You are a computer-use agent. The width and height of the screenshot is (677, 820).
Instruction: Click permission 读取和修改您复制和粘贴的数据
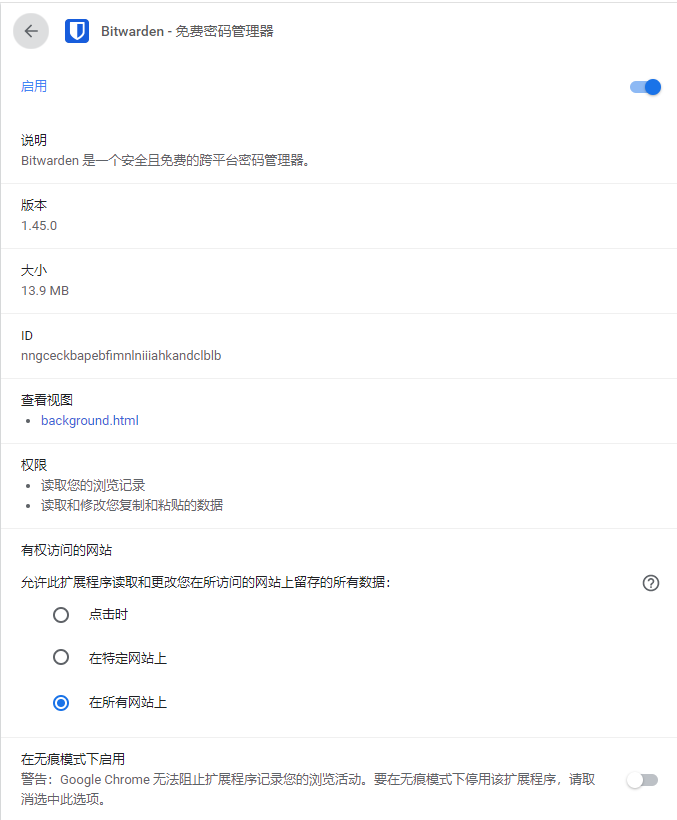tap(132, 505)
